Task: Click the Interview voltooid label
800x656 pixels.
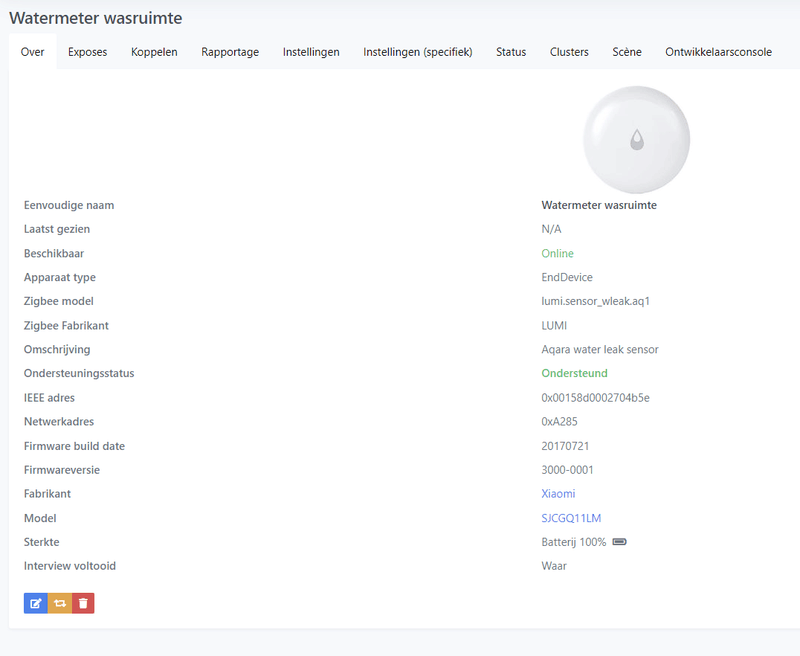Action: [x=70, y=566]
